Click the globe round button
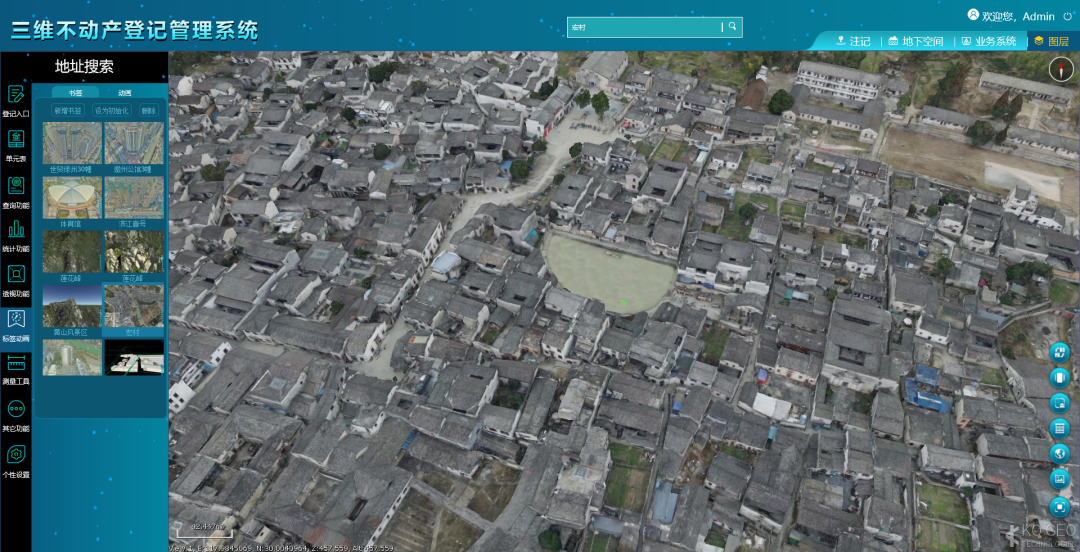Screen dimensions: 1080x552 tap(1059, 453)
